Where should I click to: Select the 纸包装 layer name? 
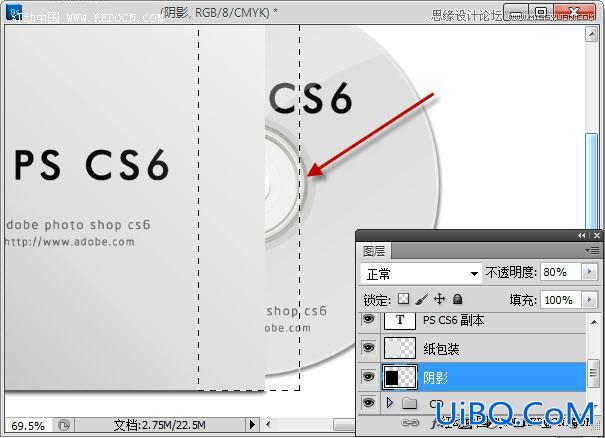[441, 349]
